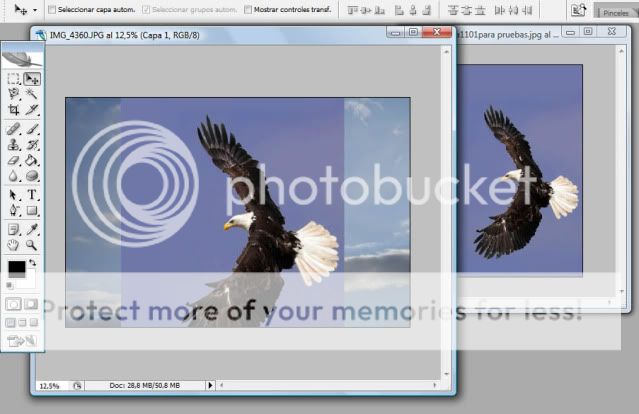Select the Slice tool
Screen dimensions: 639x414
pyautogui.click(x=32, y=109)
